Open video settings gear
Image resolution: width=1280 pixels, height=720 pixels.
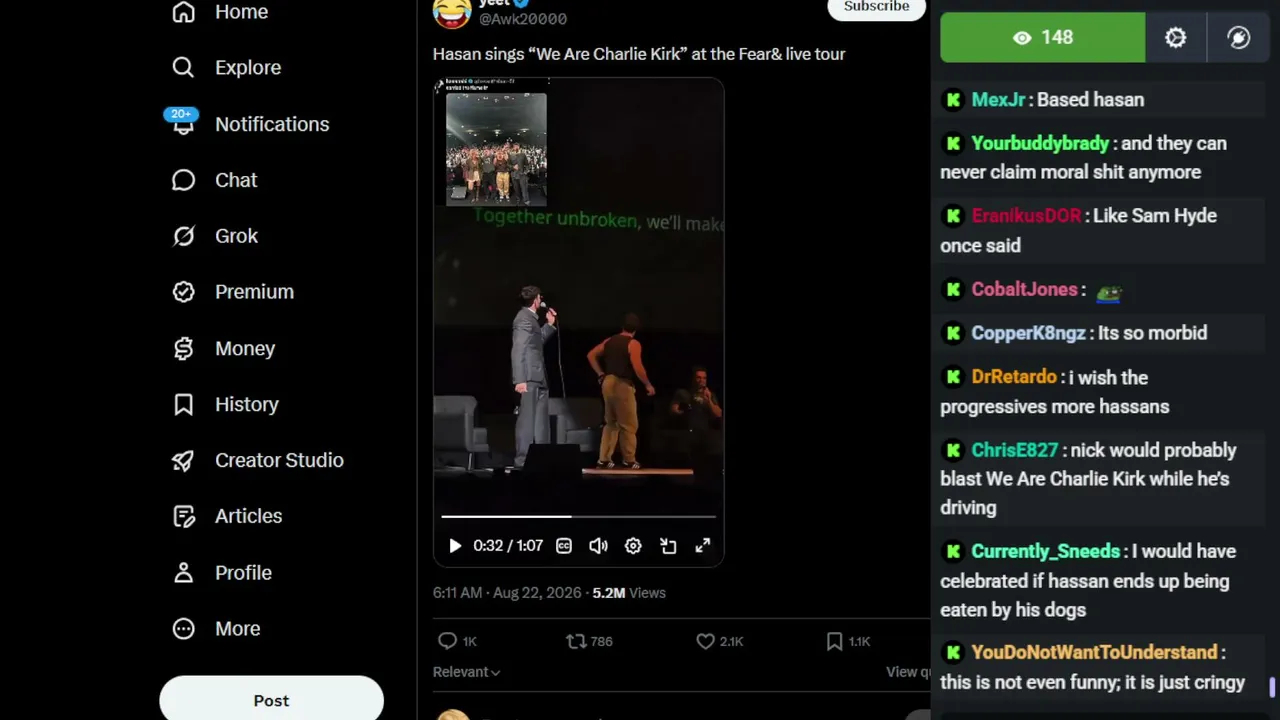tap(633, 546)
